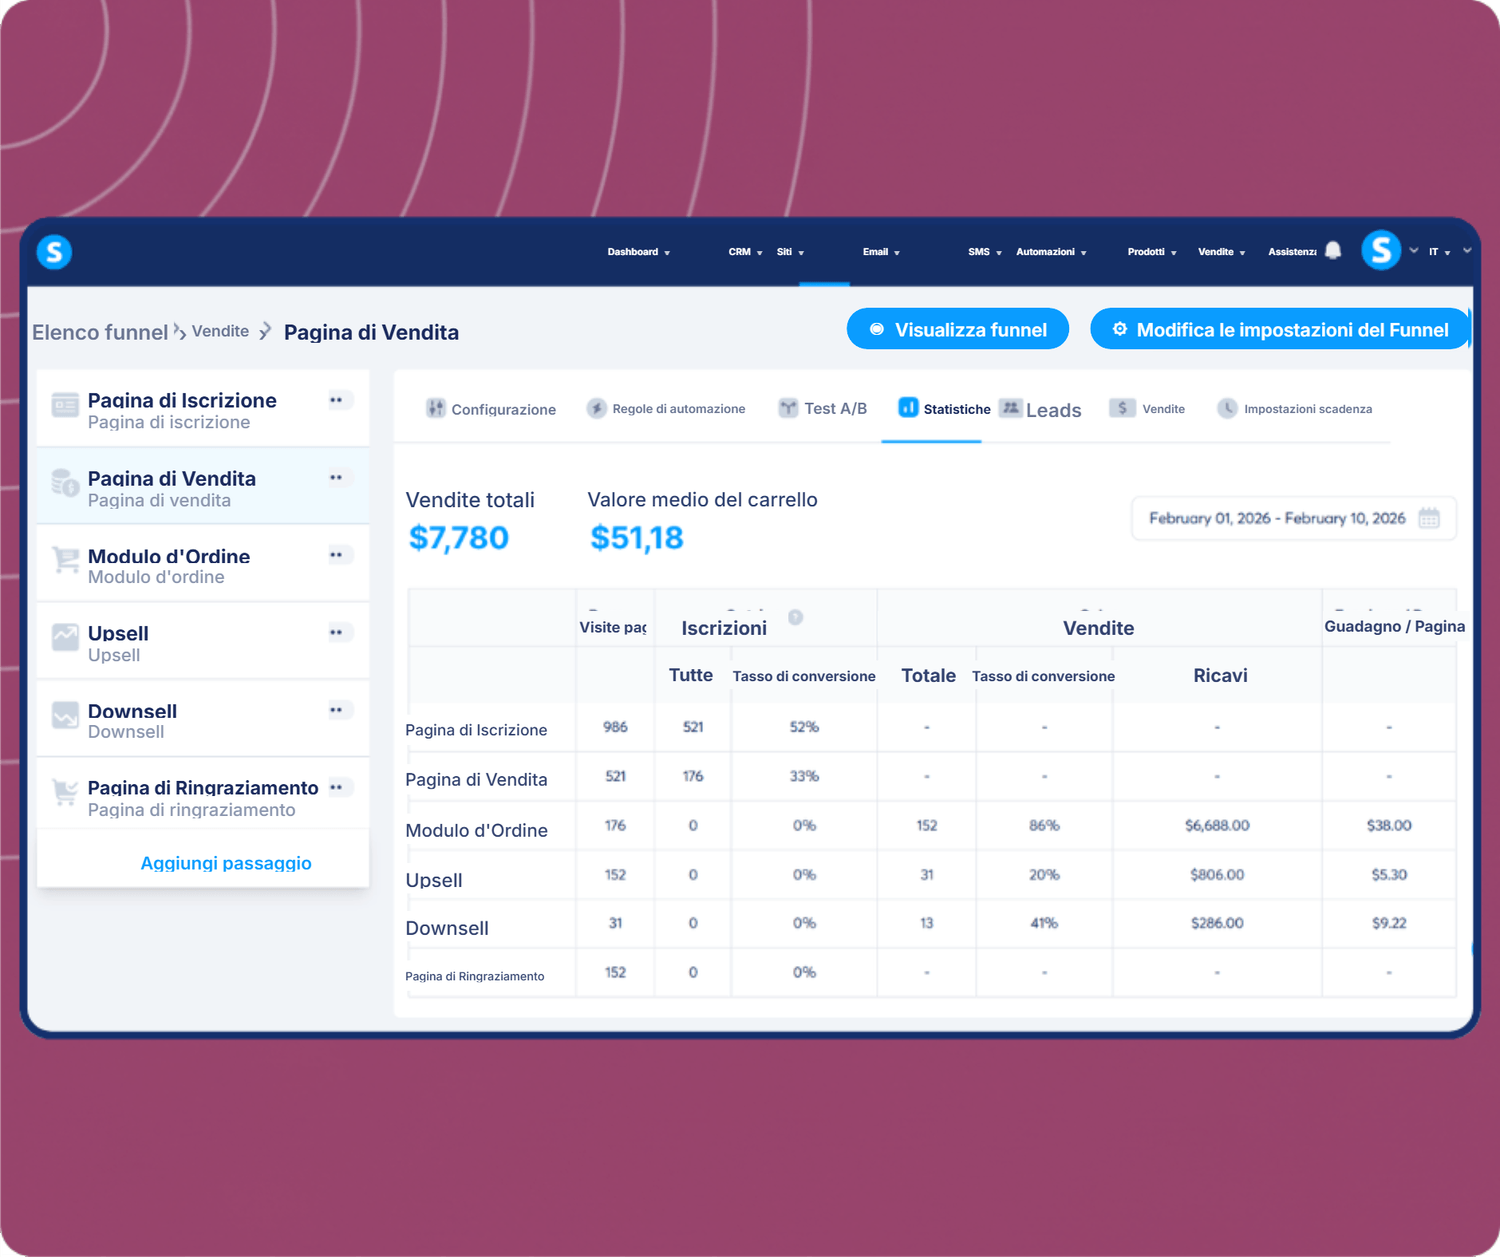Expand the SMS dropdown menu
The width and height of the screenshot is (1500, 1257).
pyautogui.click(x=985, y=252)
